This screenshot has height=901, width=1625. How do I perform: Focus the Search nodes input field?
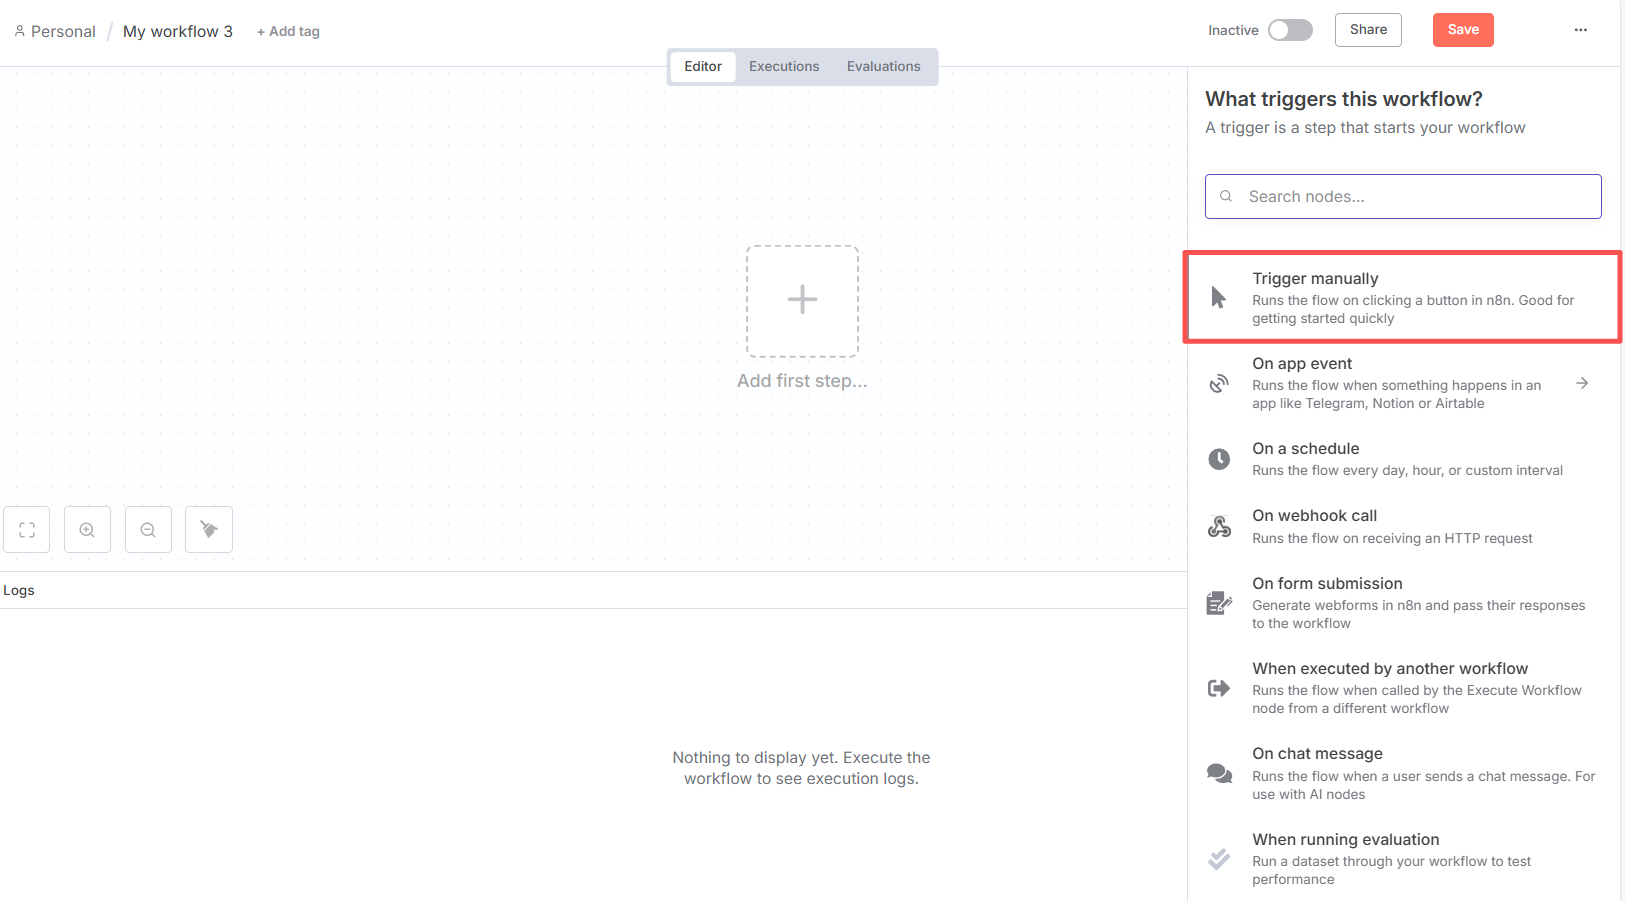[1403, 196]
